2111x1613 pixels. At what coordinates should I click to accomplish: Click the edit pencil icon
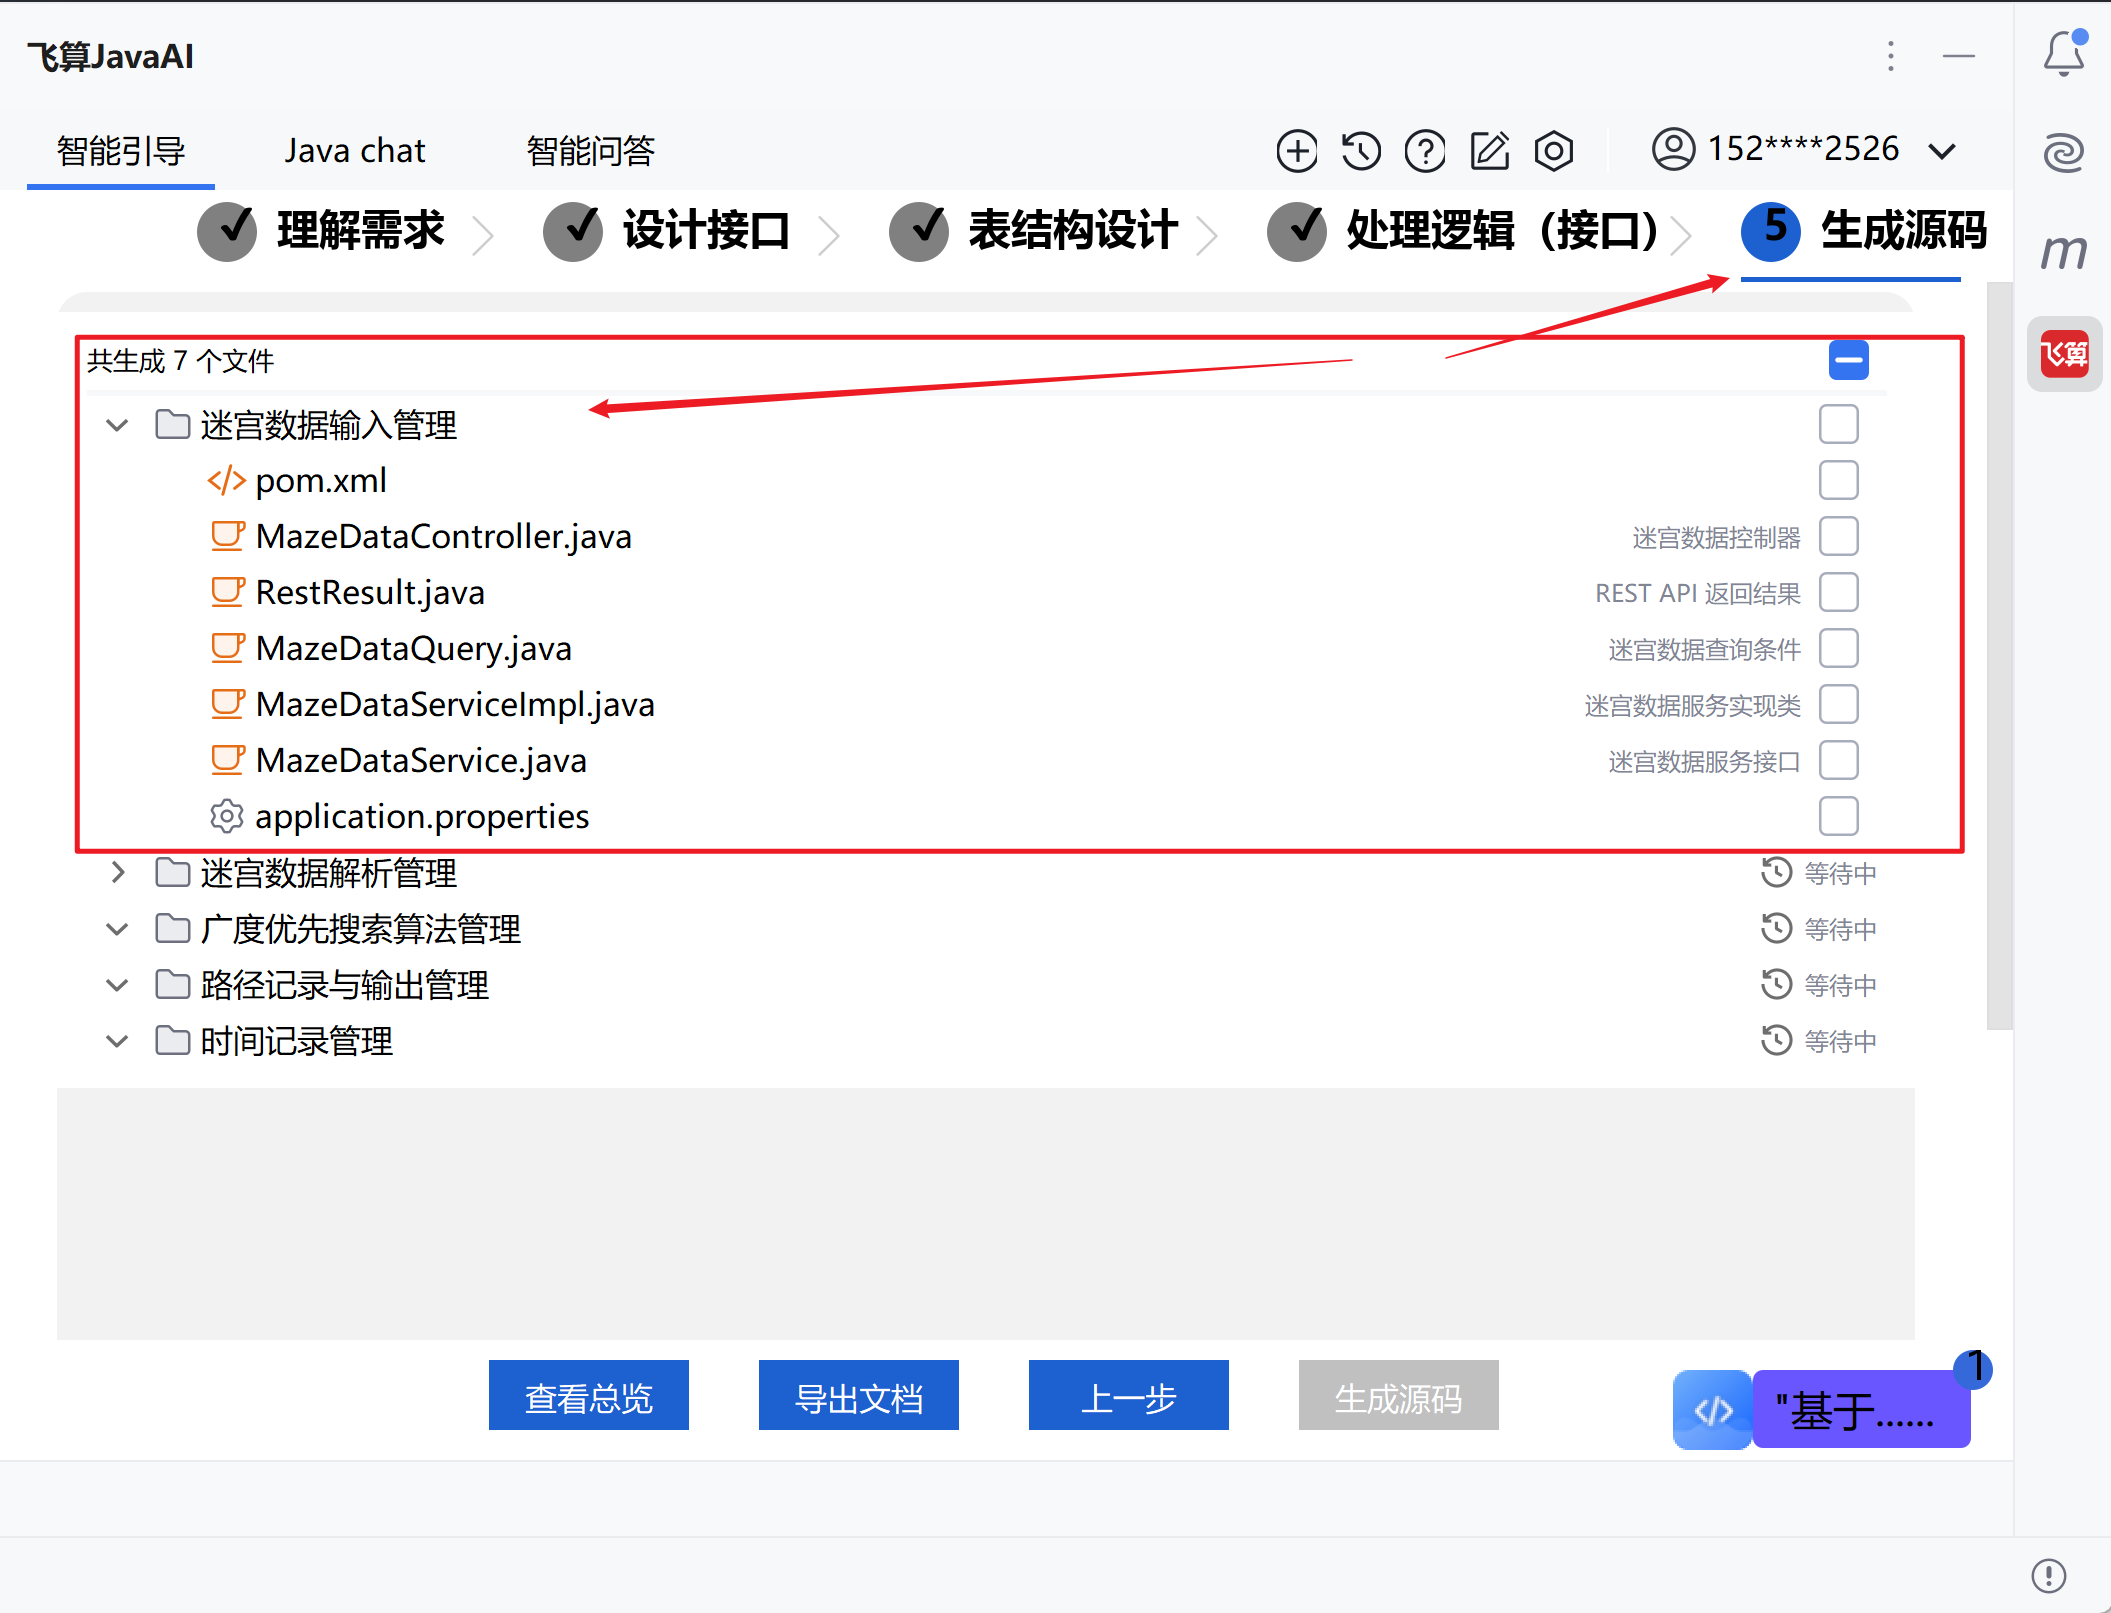[x=1489, y=151]
